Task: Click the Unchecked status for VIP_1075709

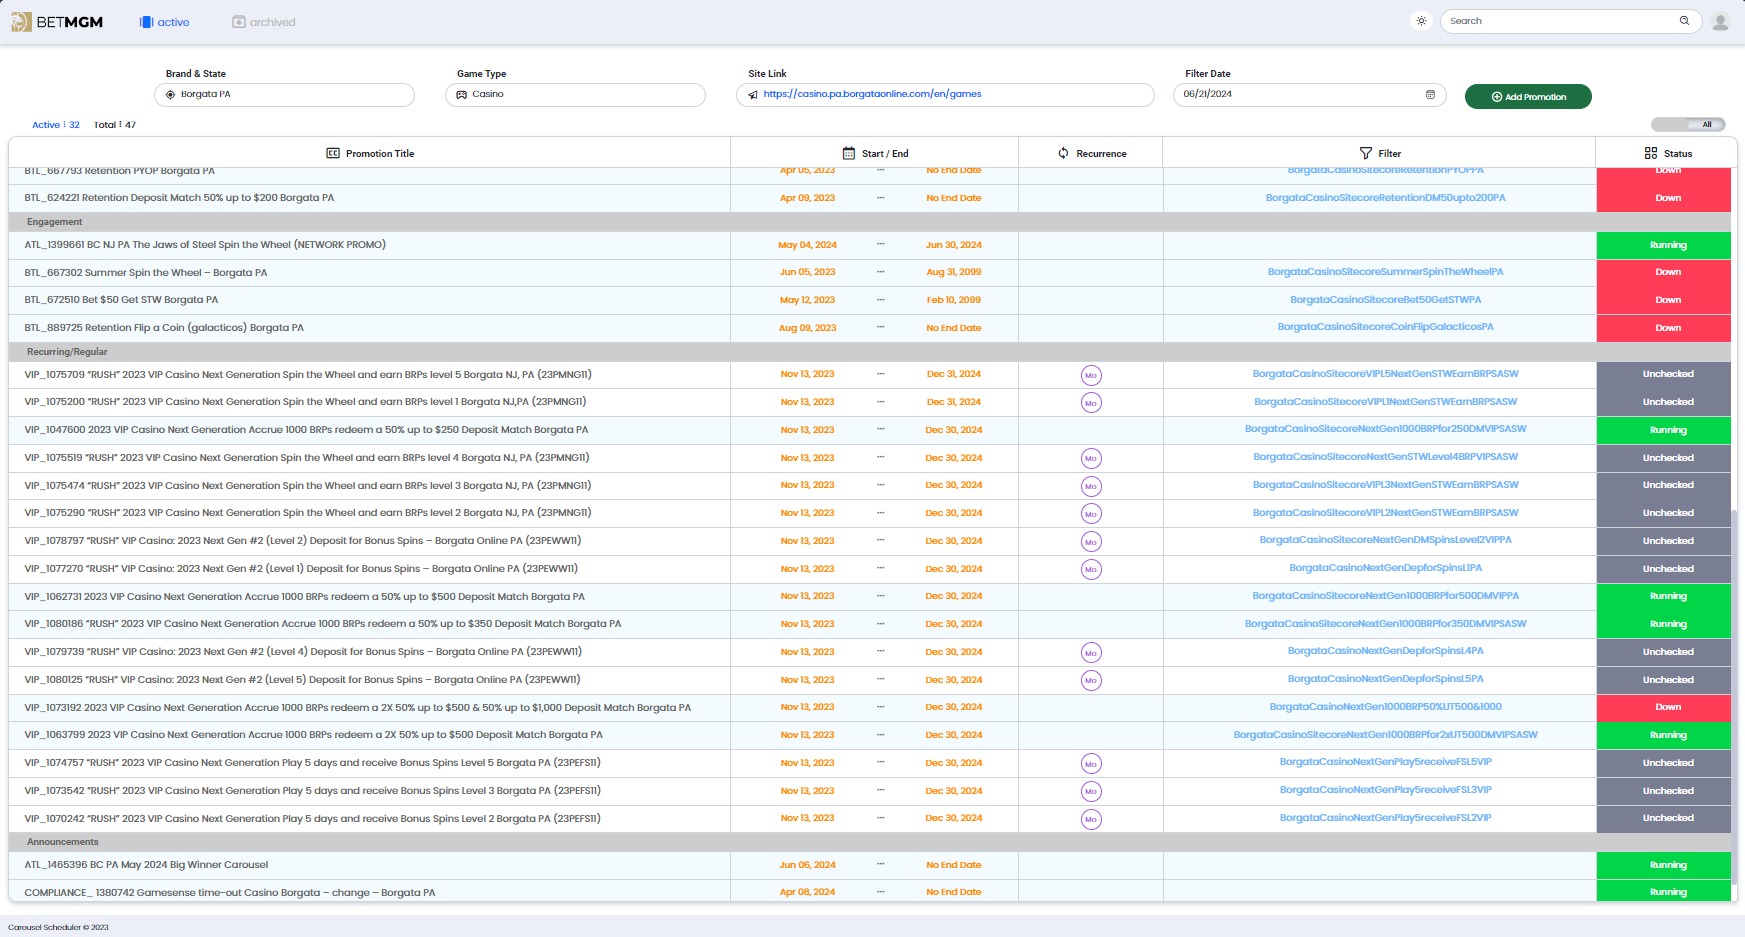Action: (1664, 374)
